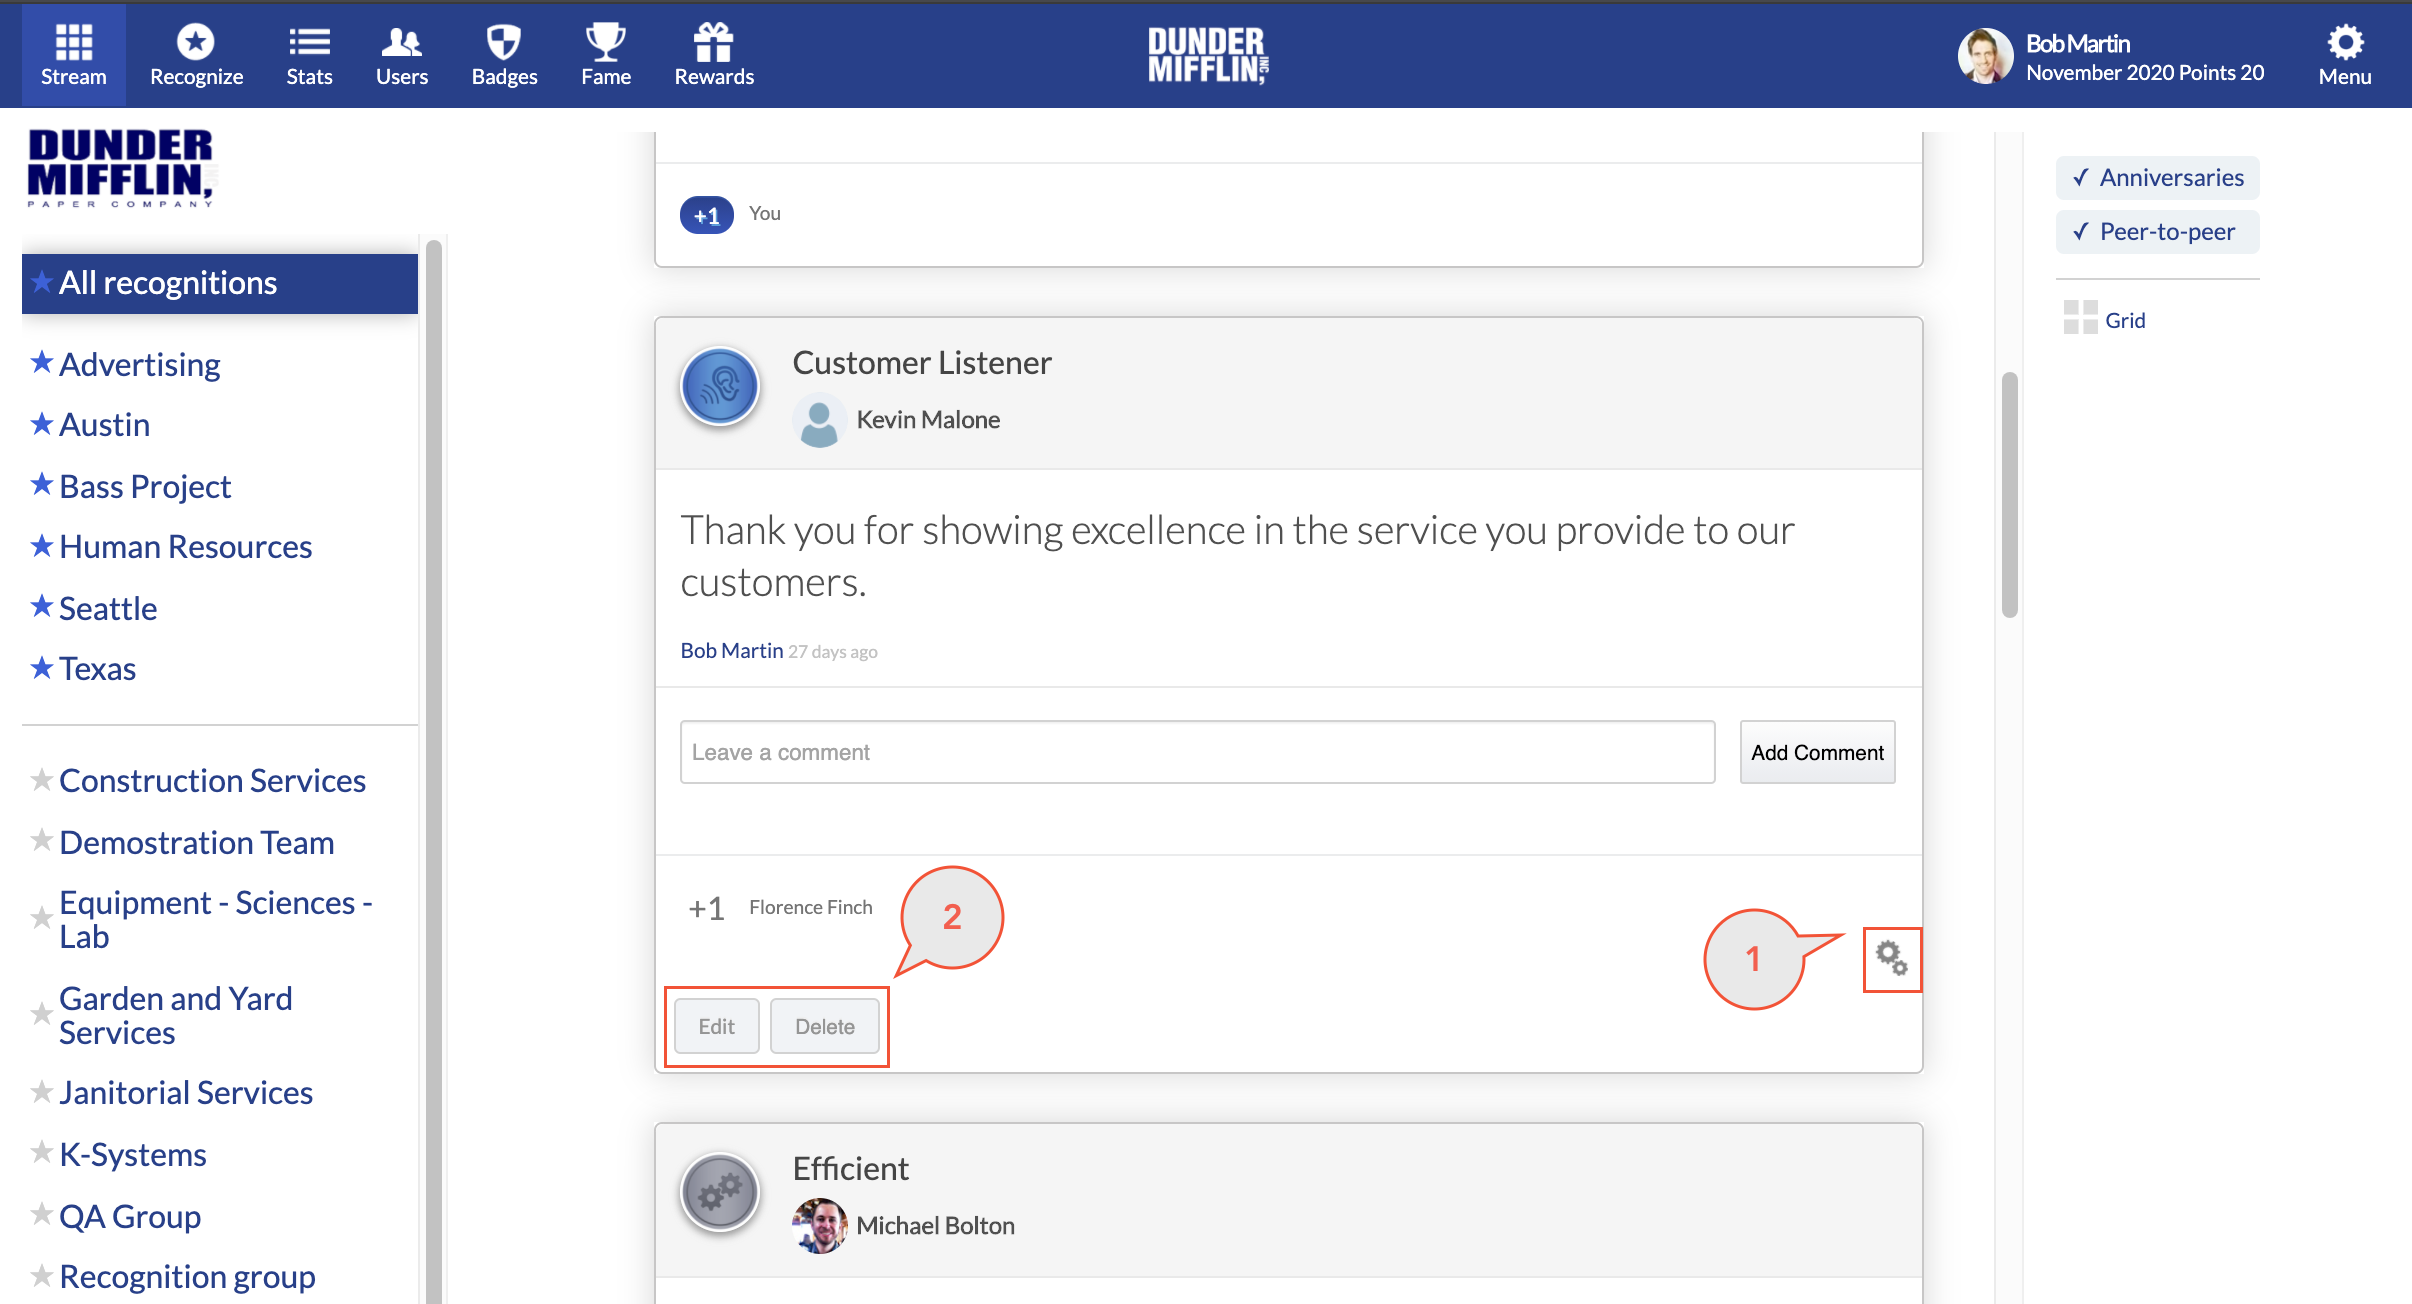
Task: Toggle the star beside Austin
Action: tap(41, 424)
